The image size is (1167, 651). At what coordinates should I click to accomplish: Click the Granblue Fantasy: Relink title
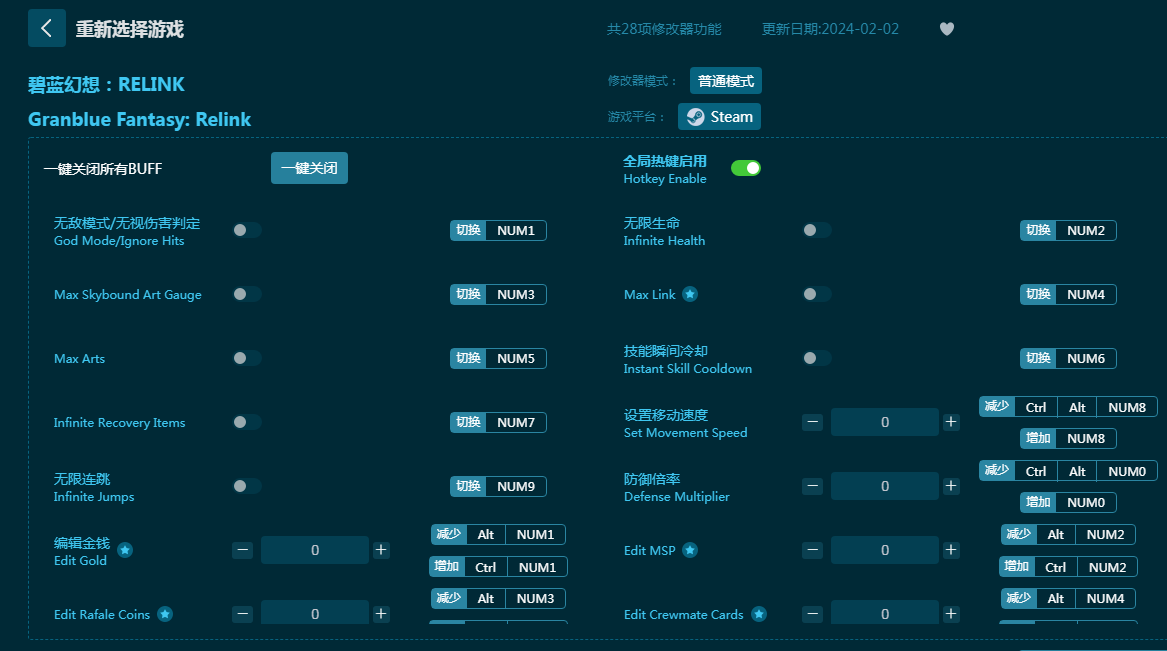click(139, 119)
